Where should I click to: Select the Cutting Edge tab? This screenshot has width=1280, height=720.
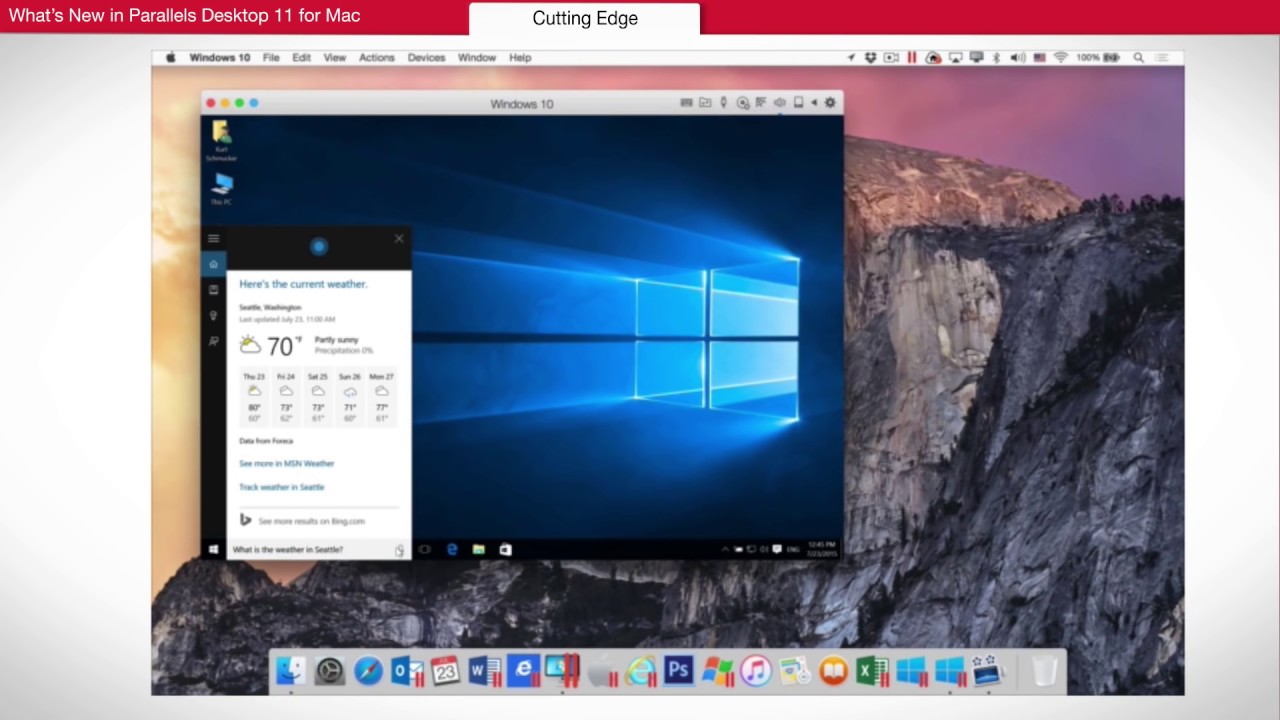[x=585, y=18]
